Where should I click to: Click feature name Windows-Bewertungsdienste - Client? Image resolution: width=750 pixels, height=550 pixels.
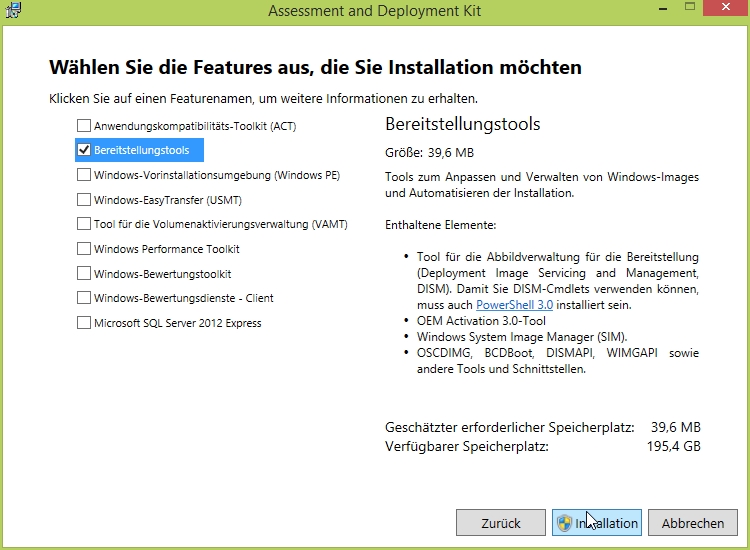[x=183, y=298]
